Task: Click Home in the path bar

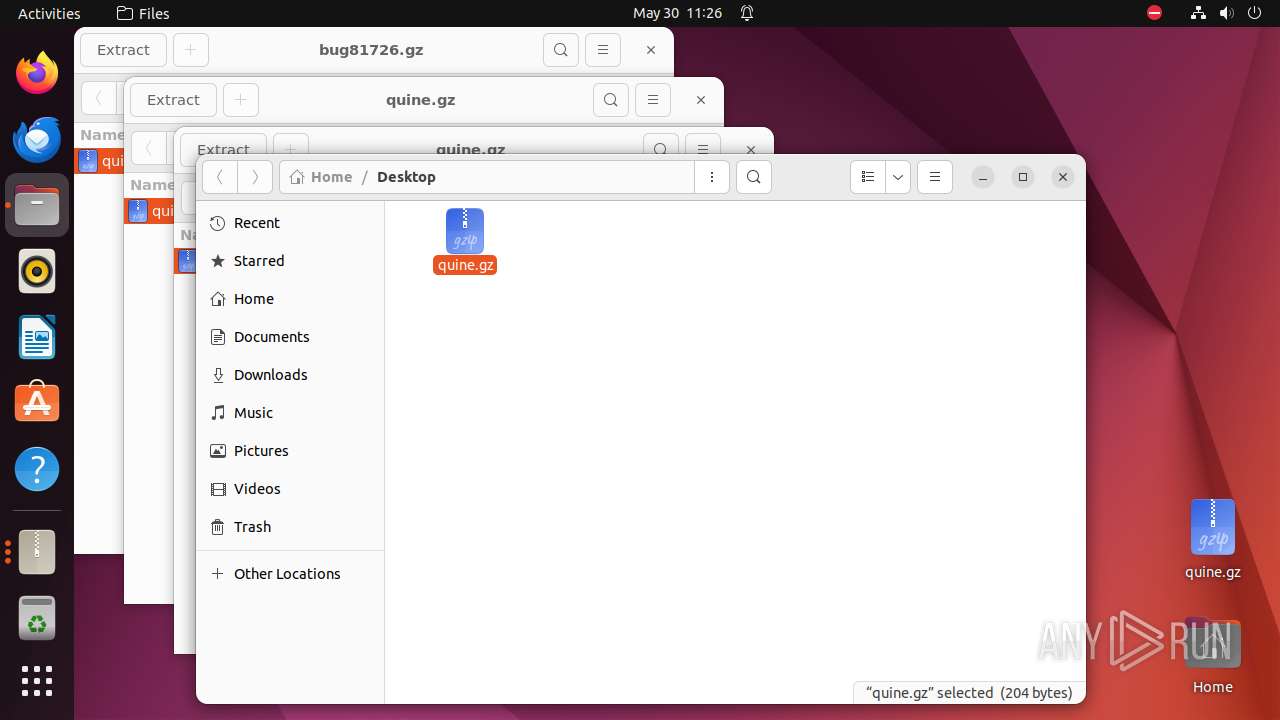Action: pyautogui.click(x=321, y=177)
